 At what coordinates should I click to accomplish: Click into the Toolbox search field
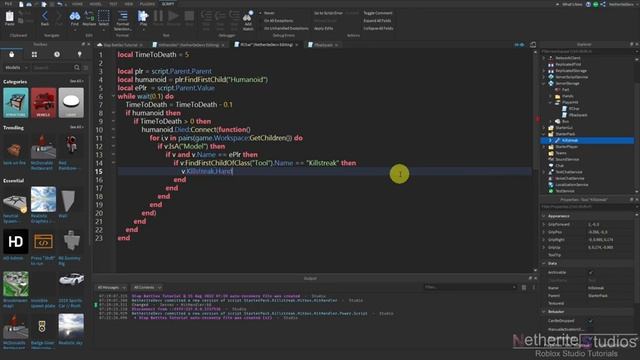[x=52, y=67]
